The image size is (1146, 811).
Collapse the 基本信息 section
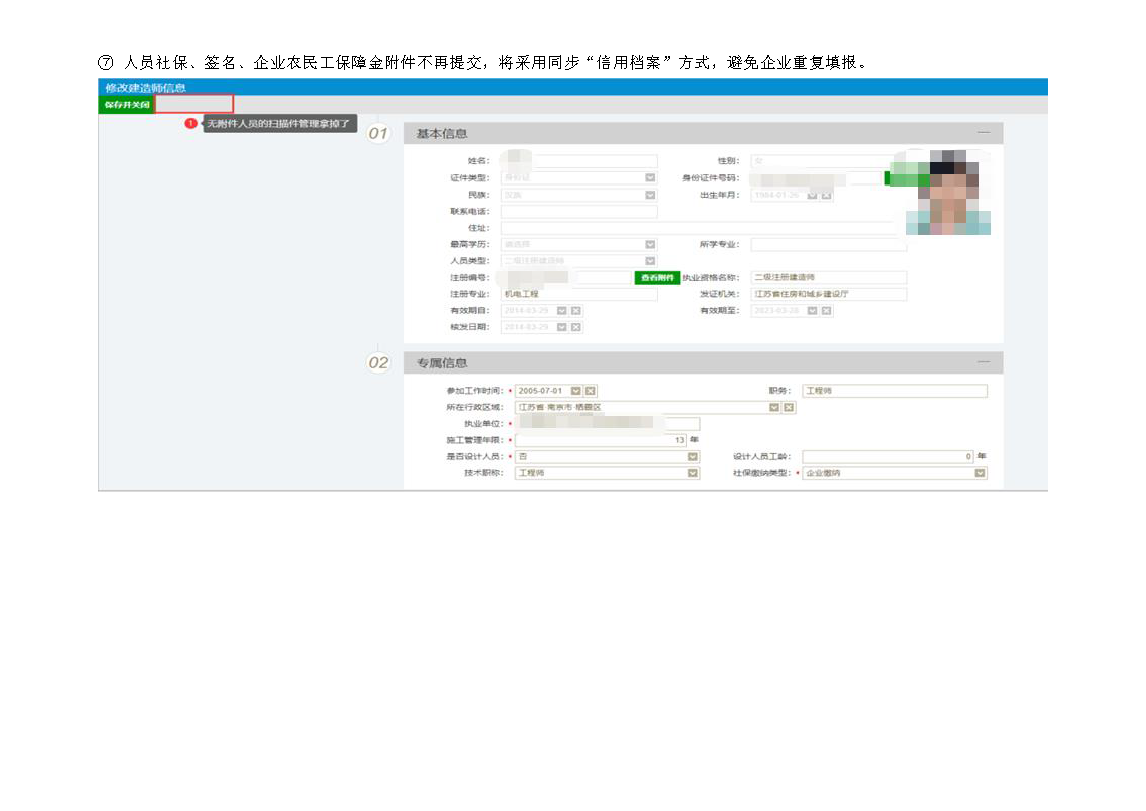[x=984, y=133]
